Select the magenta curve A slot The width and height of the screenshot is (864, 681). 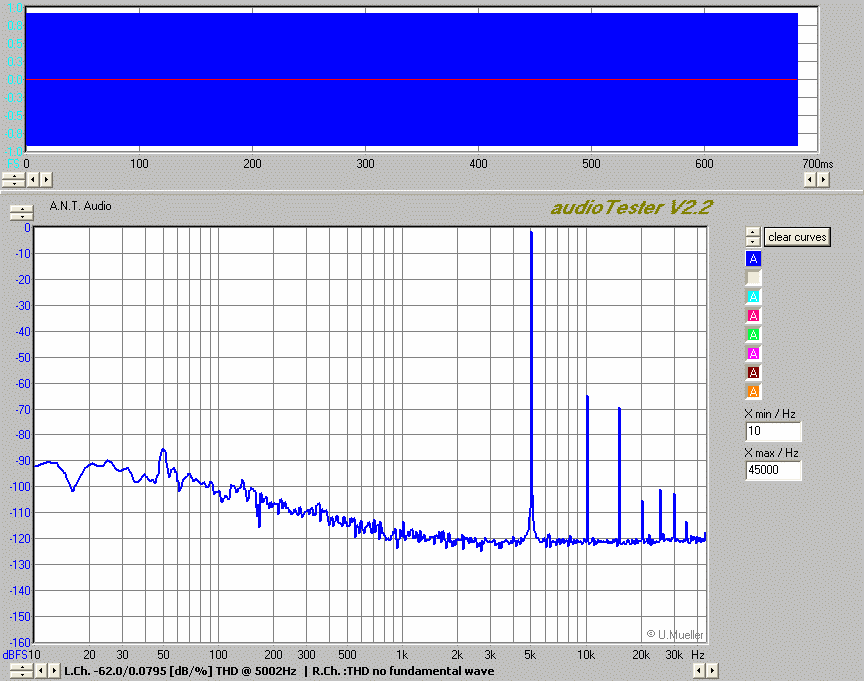point(754,354)
